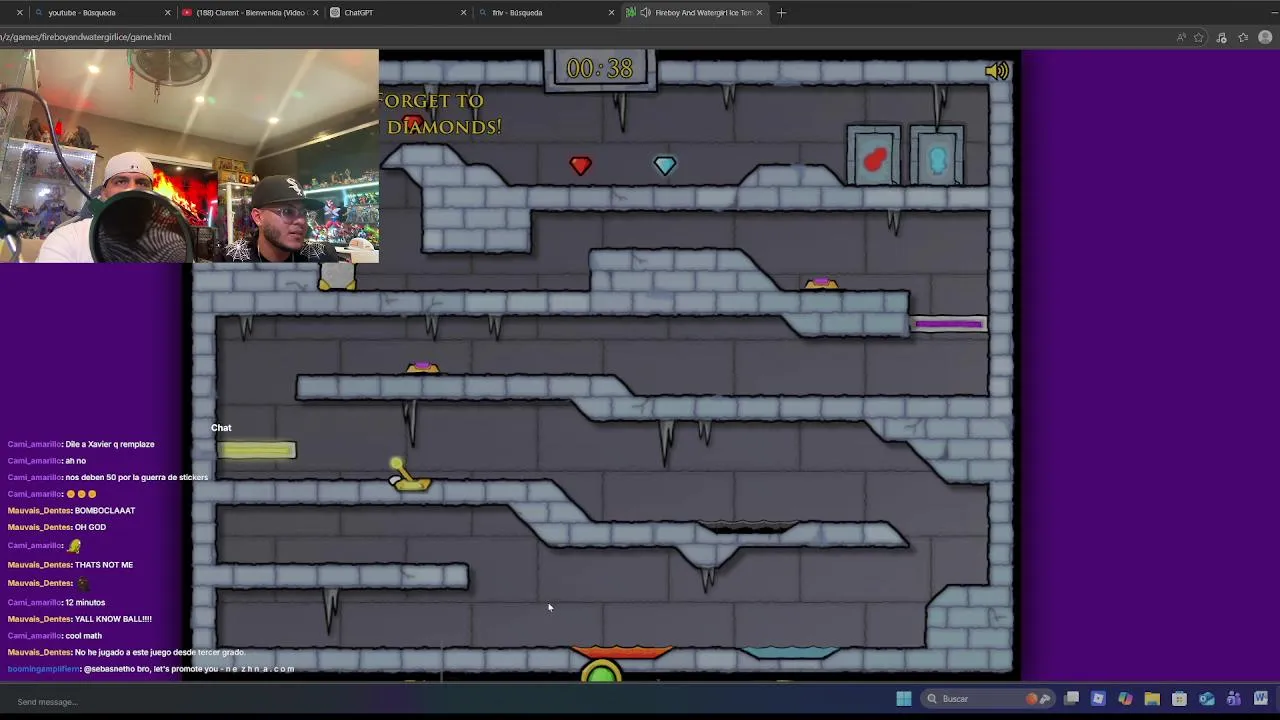
Task: Open File Explorer from taskbar
Action: [1152, 699]
